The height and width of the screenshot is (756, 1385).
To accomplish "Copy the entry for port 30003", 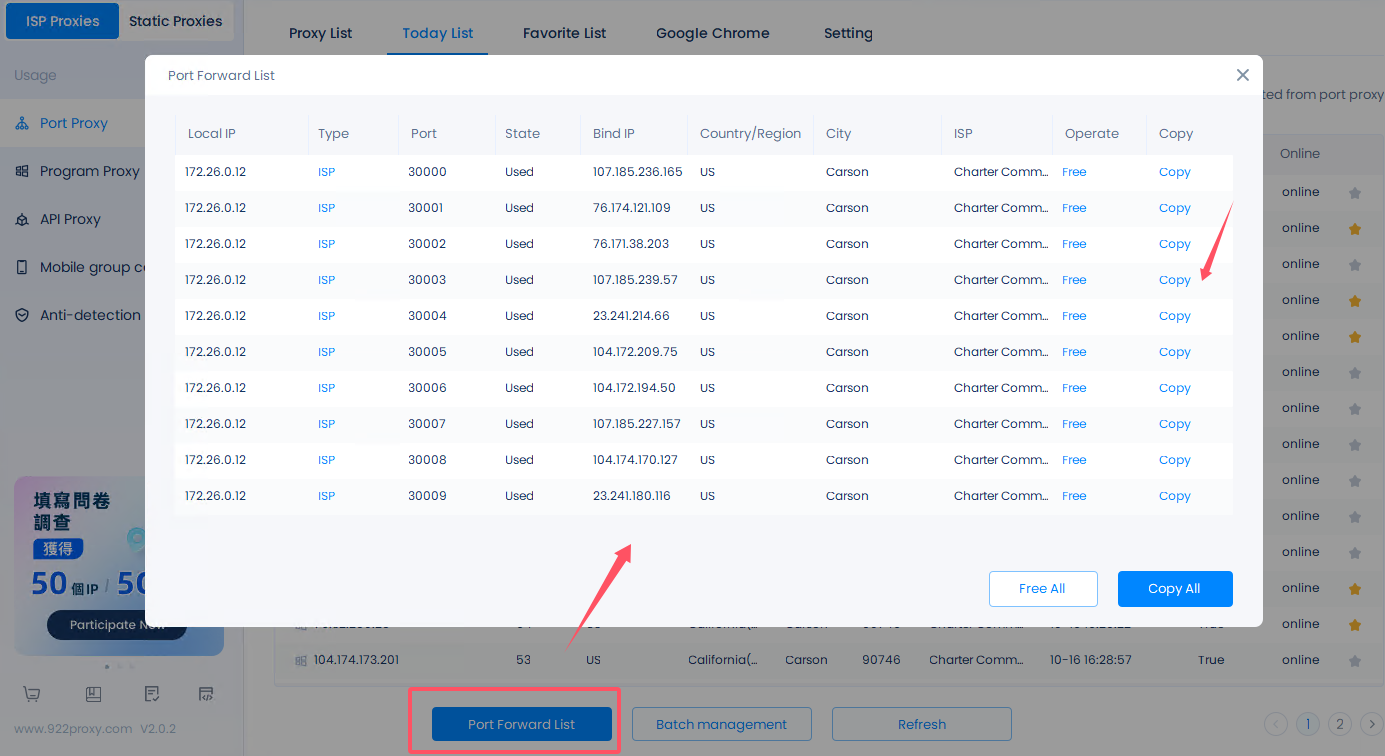I will coord(1175,280).
